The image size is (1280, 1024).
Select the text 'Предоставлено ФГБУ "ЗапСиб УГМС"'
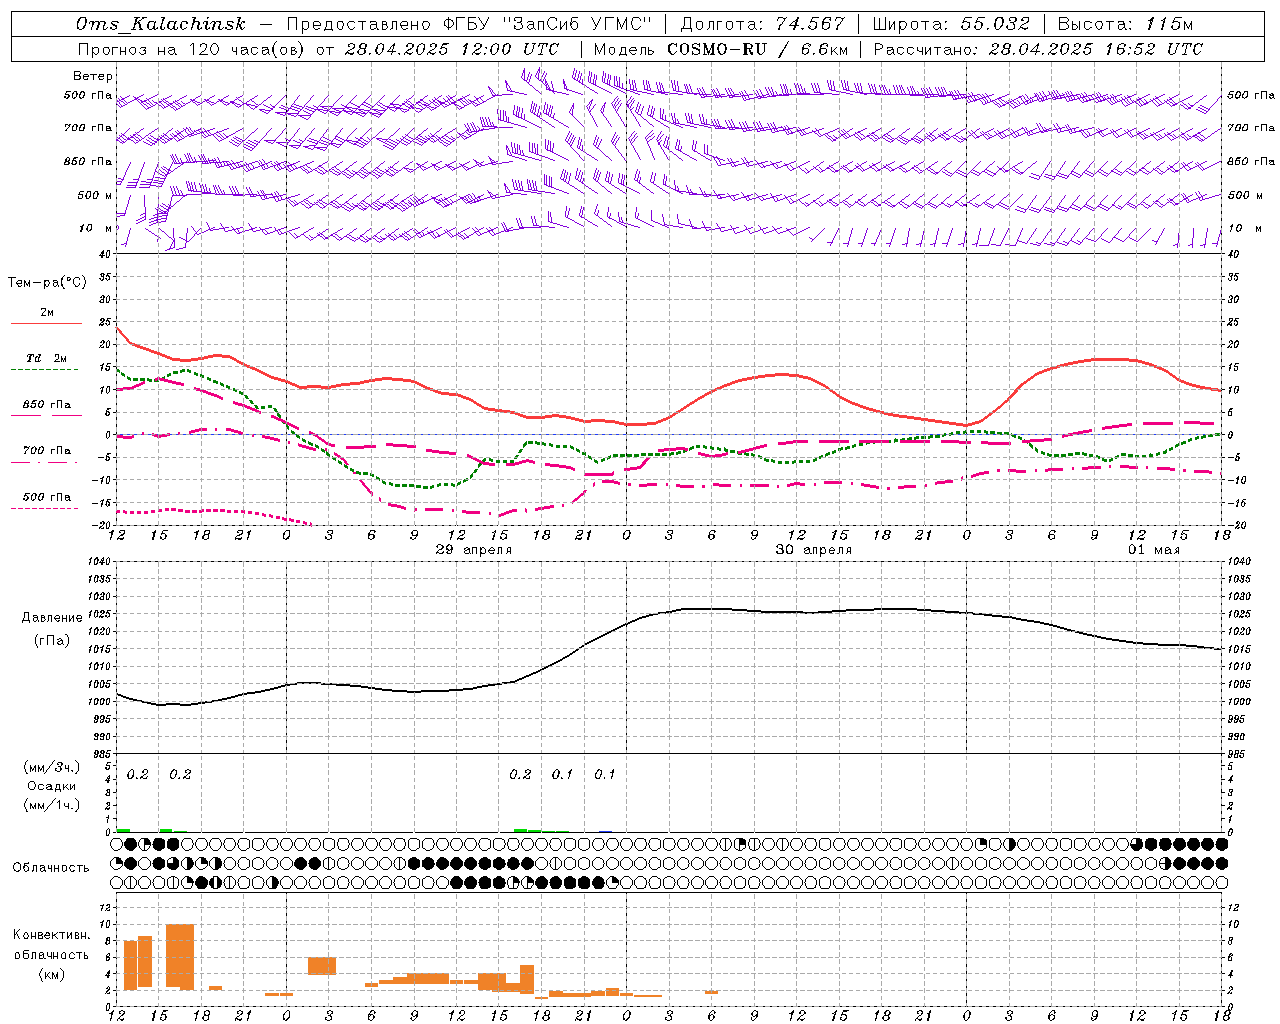click(x=469, y=24)
